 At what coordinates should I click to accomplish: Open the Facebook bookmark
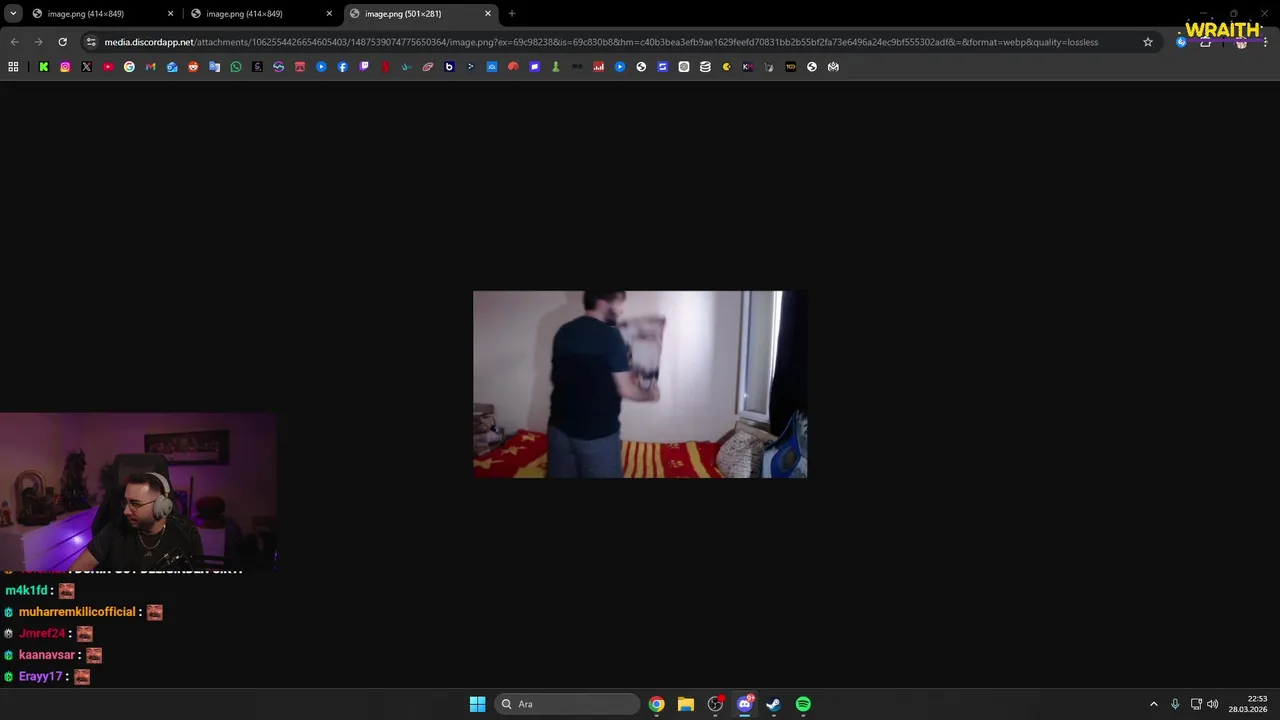(342, 67)
